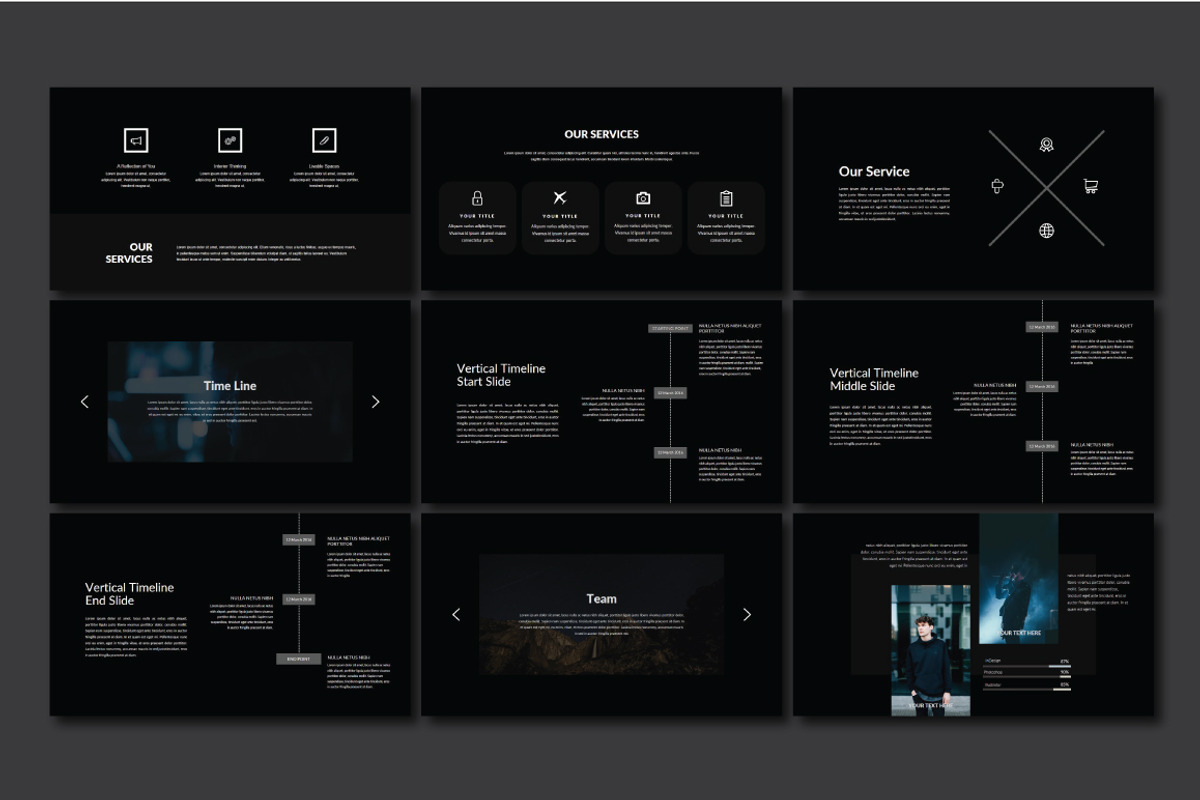The image size is (1200, 800).
Task: Click the airplane icon in Our Services slide
Action: coord(560,198)
